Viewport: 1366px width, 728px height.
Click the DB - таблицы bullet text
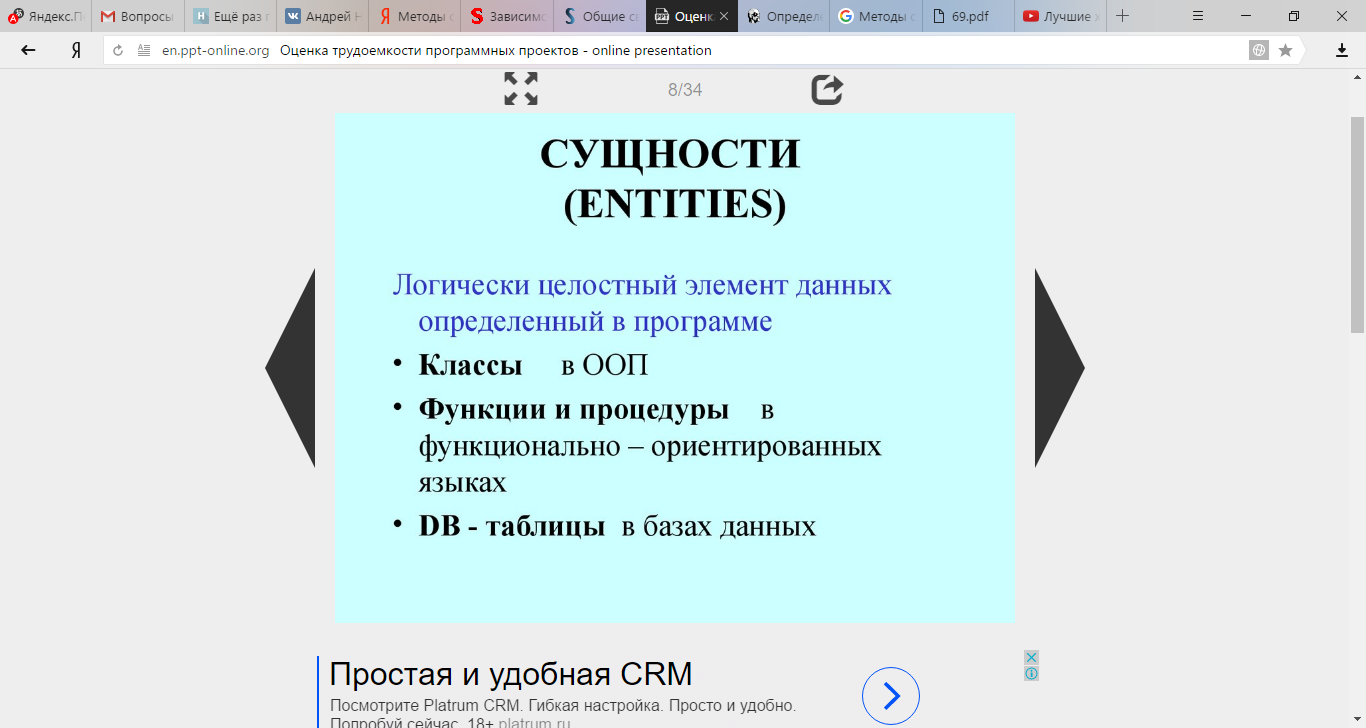pyautogui.click(x=511, y=525)
